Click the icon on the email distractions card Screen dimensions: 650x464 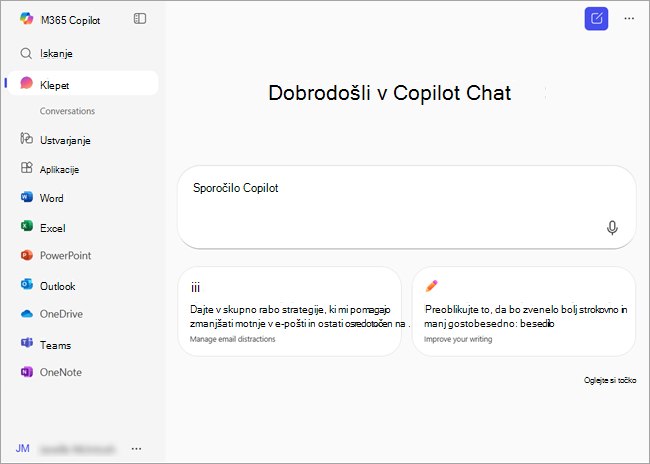pyautogui.click(x=195, y=287)
